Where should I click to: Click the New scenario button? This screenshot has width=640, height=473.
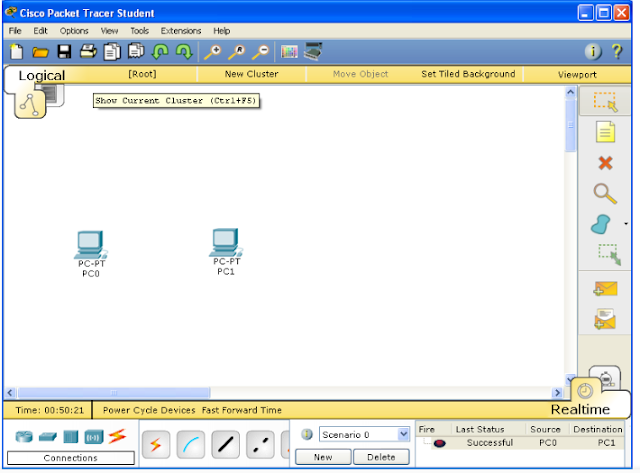point(323,457)
